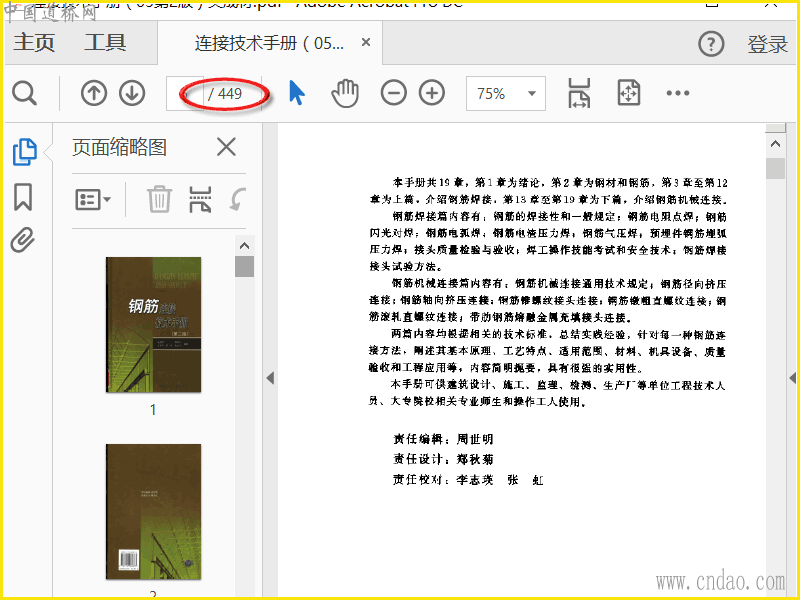The image size is (800, 600).
Task: Switch to the 连接技术手册 document tab
Action: click(x=269, y=43)
